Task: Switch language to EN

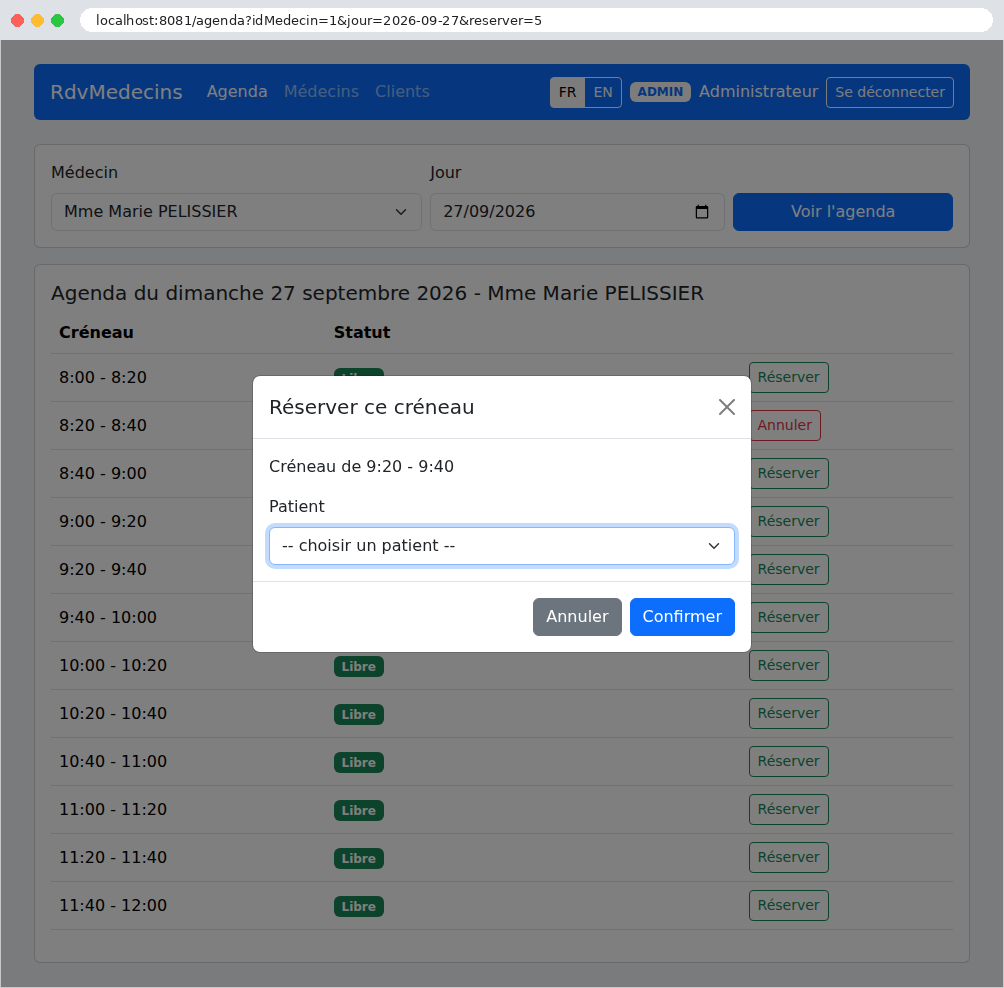Action: click(x=603, y=92)
